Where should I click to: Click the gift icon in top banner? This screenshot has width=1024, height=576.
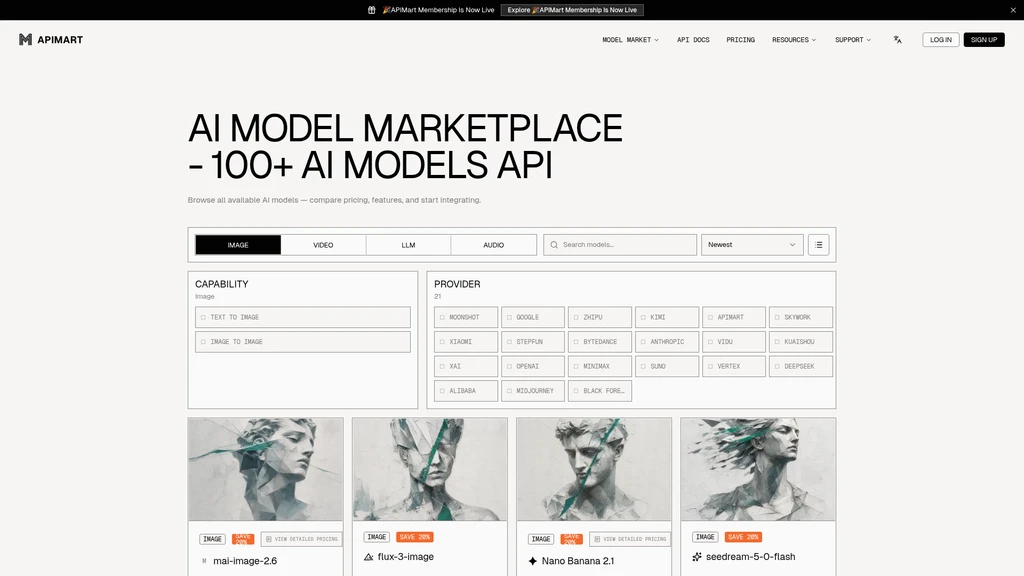pyautogui.click(x=372, y=10)
